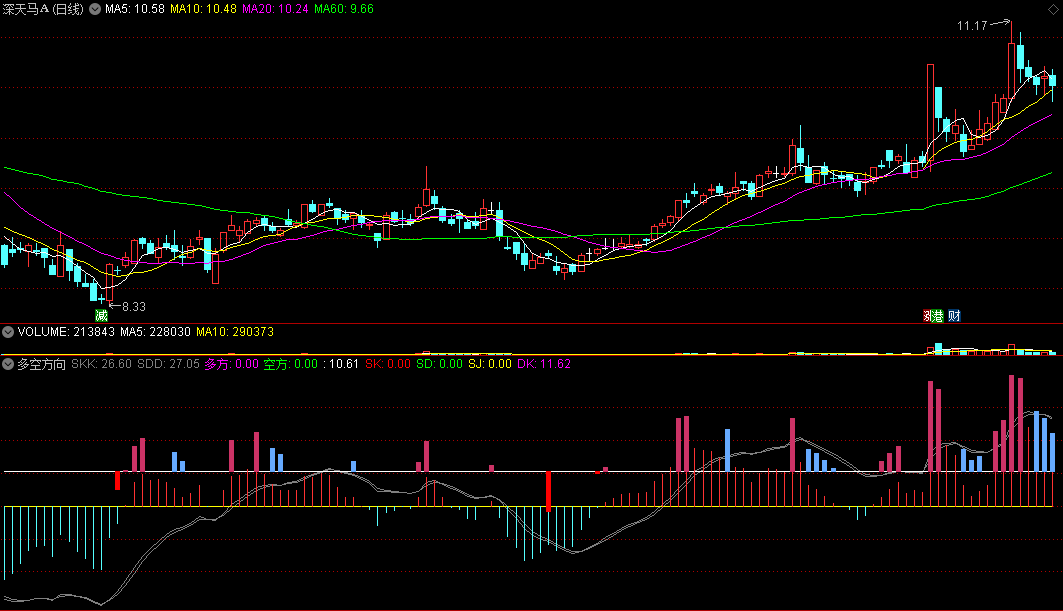Click the red SK: 0.00 value

(x=388, y=364)
